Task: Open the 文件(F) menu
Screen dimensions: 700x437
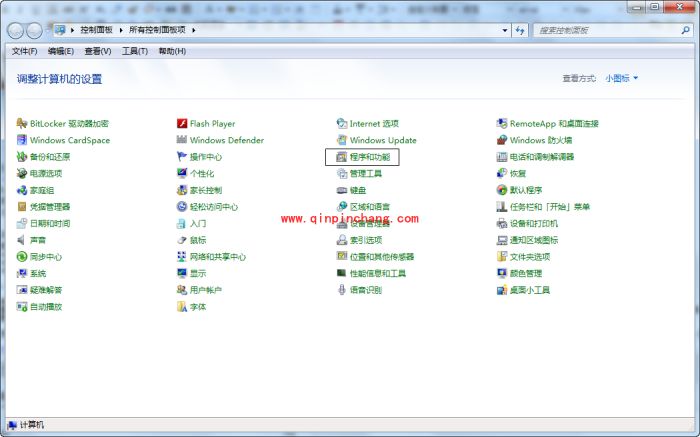Action: click(25, 51)
